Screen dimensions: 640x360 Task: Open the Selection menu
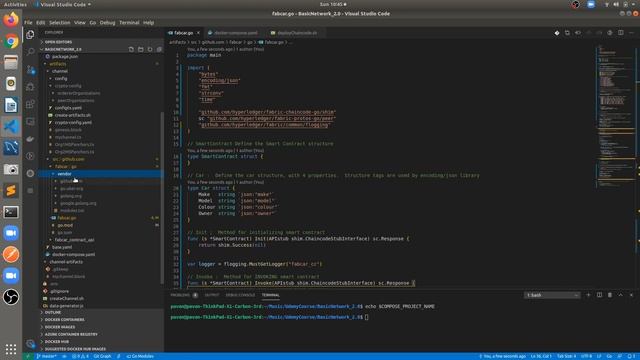coord(60,23)
